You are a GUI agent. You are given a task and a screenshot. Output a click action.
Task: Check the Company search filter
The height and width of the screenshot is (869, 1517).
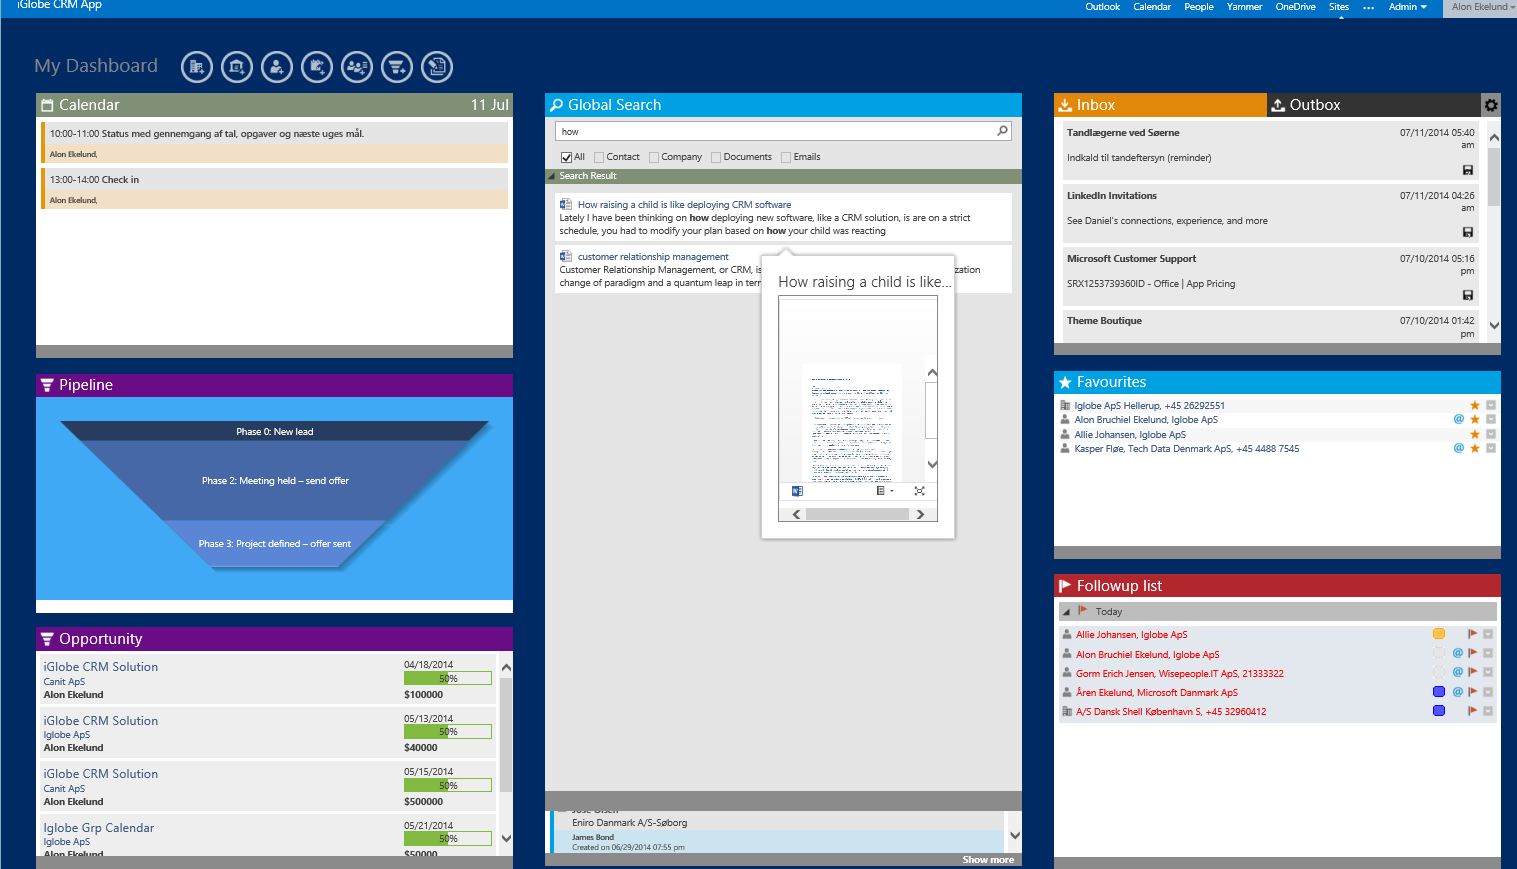654,157
